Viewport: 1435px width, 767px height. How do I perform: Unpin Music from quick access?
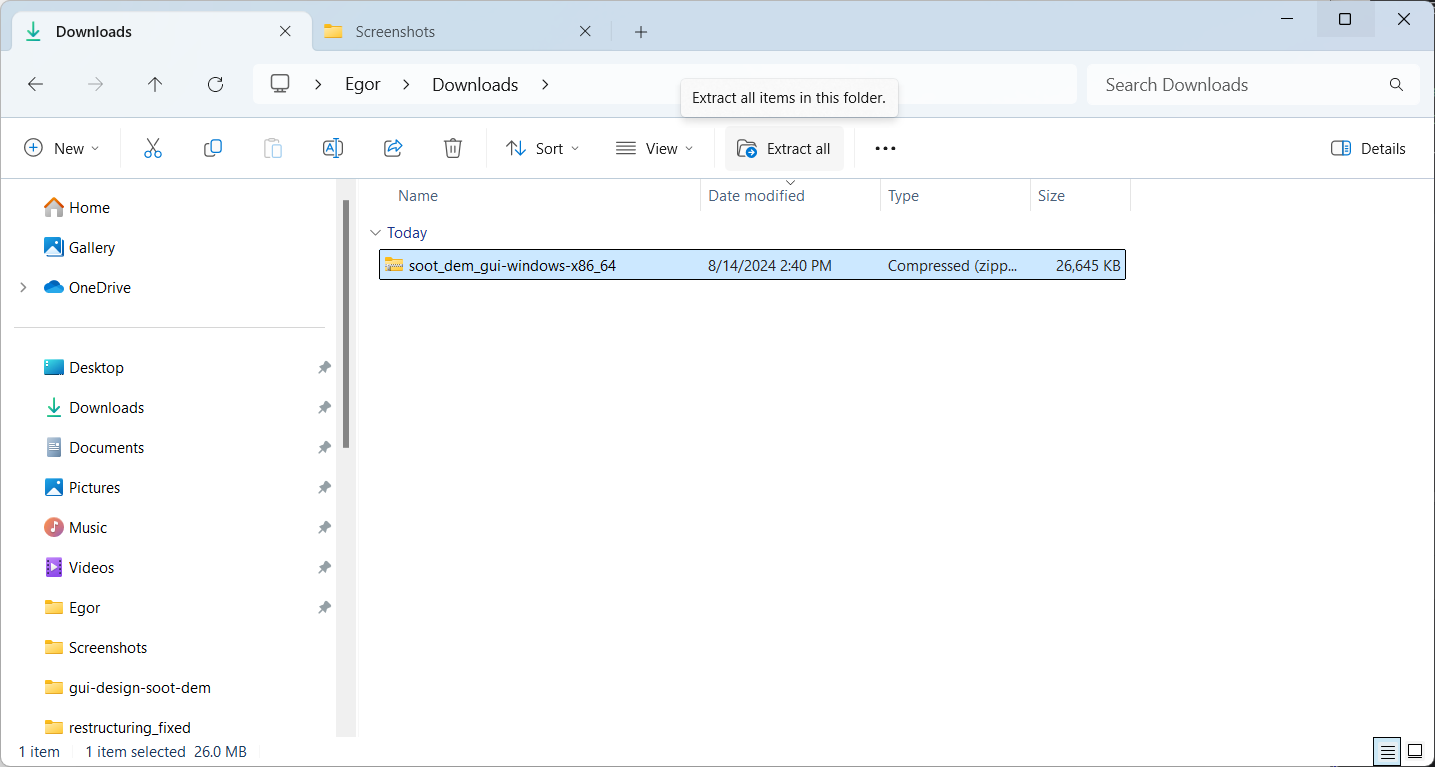click(324, 528)
